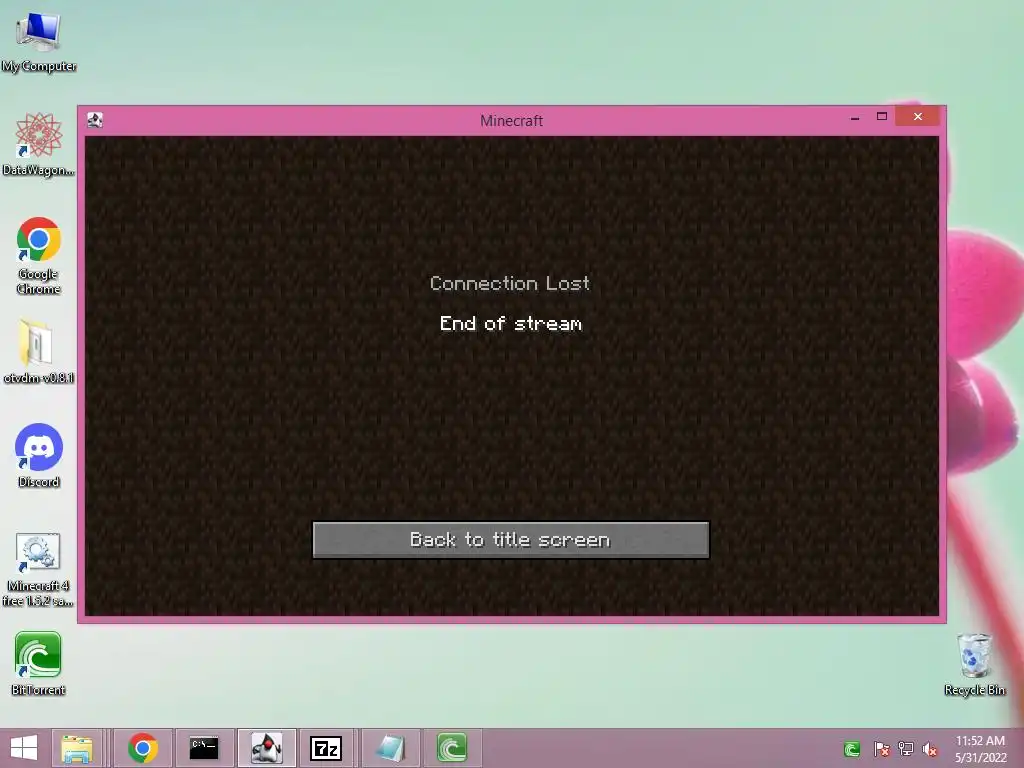Switch to Chrome in the taskbar
Screen dimensions: 1024x768
[x=143, y=748]
